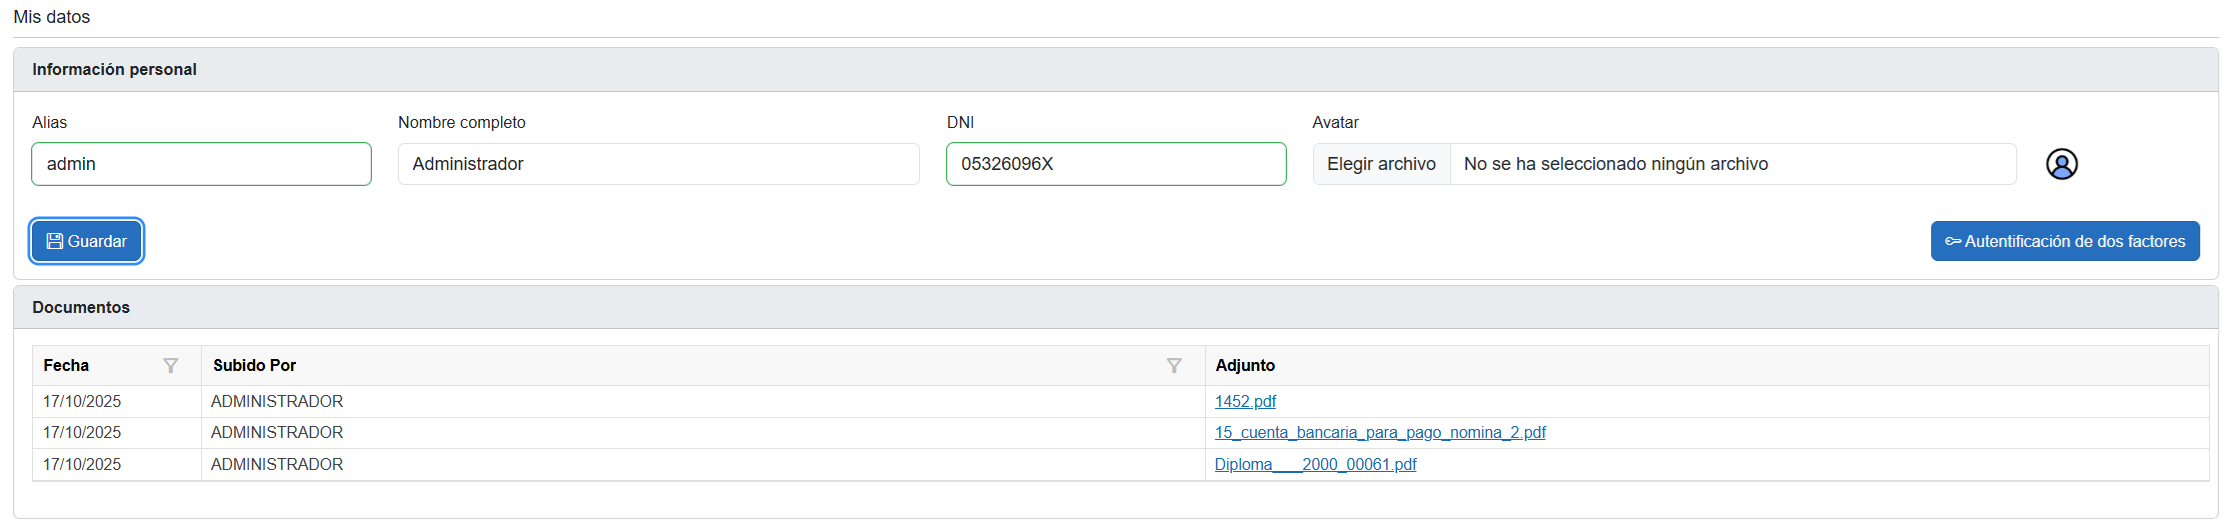
Task: Sort by the Subido Por column header
Action: click(x=255, y=366)
